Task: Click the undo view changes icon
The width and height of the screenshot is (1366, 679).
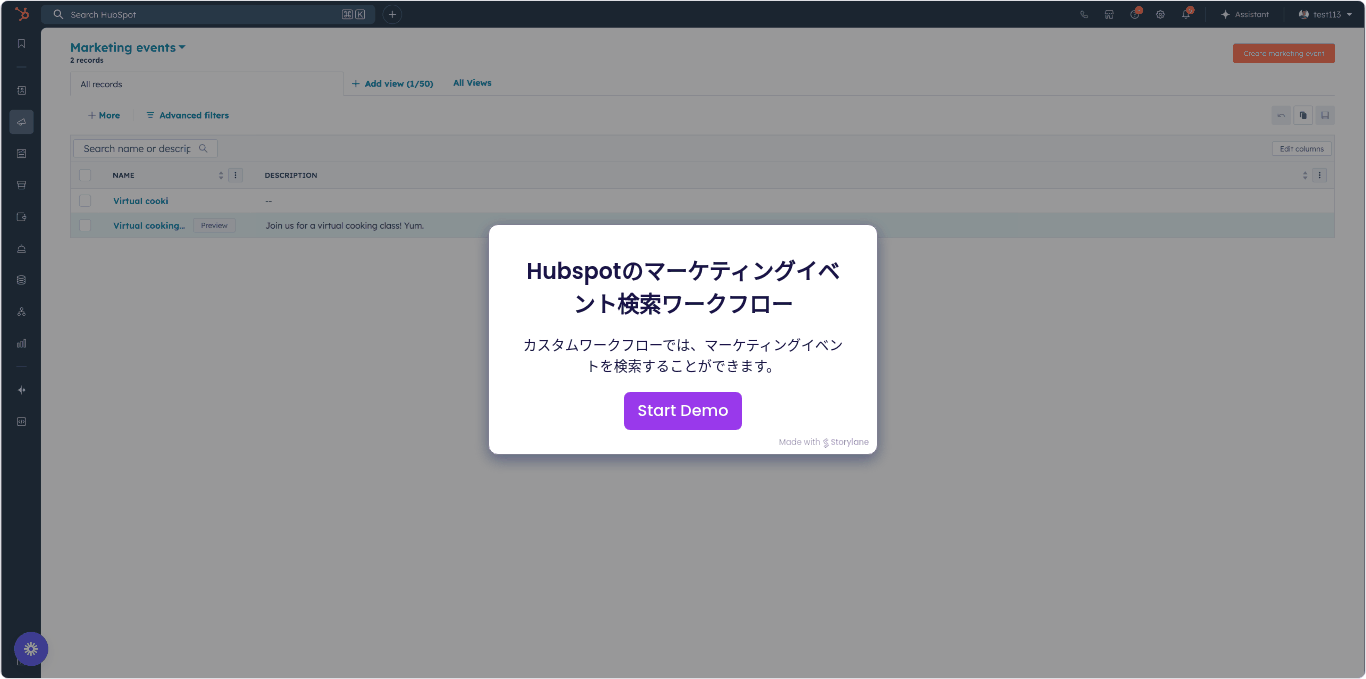Action: pos(1281,116)
